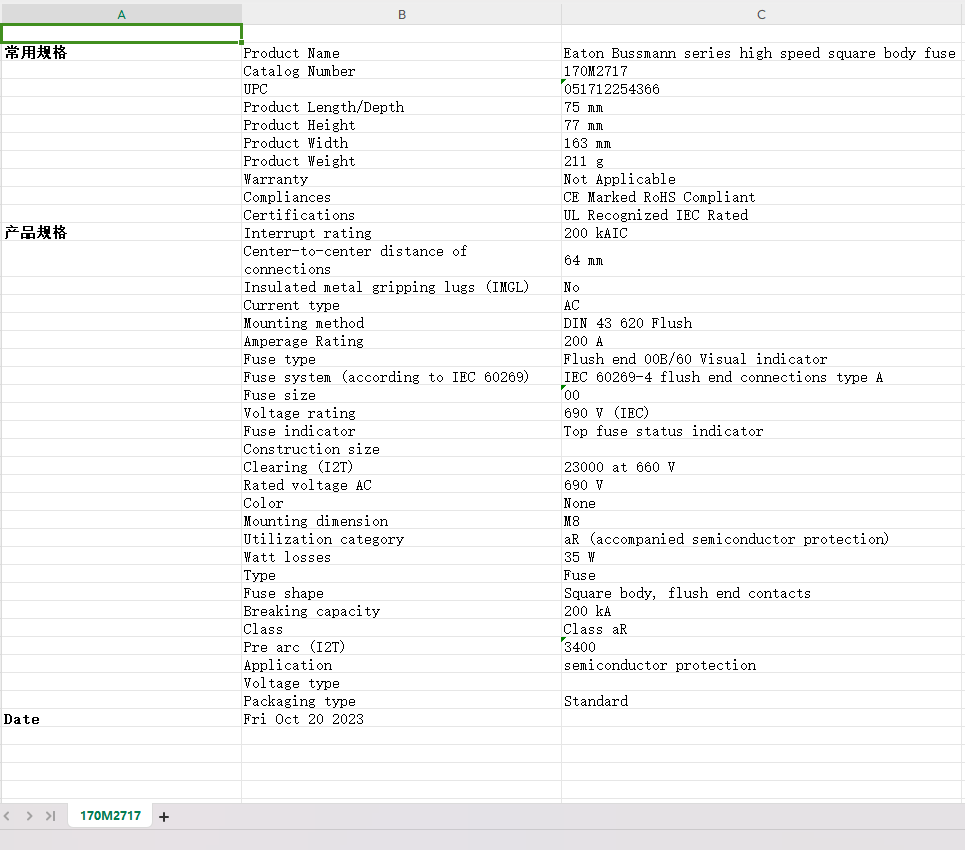The width and height of the screenshot is (965, 850).
Task: Select column A header
Action: click(x=121, y=14)
